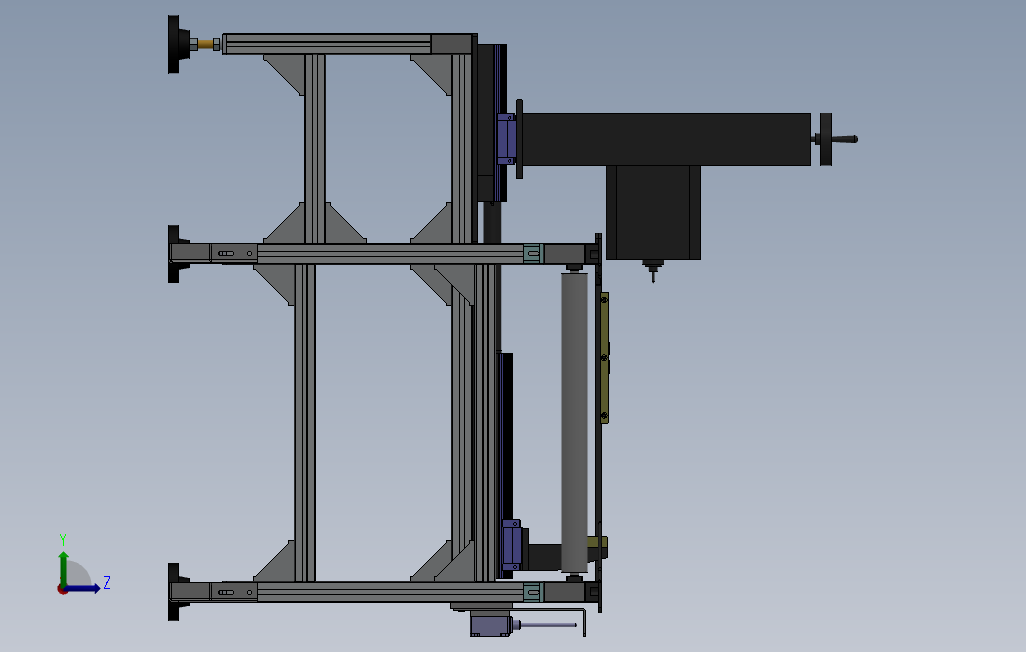Pick the black motor block under the actuator
Image resolution: width=1026 pixels, height=652 pixels.
coord(653,212)
